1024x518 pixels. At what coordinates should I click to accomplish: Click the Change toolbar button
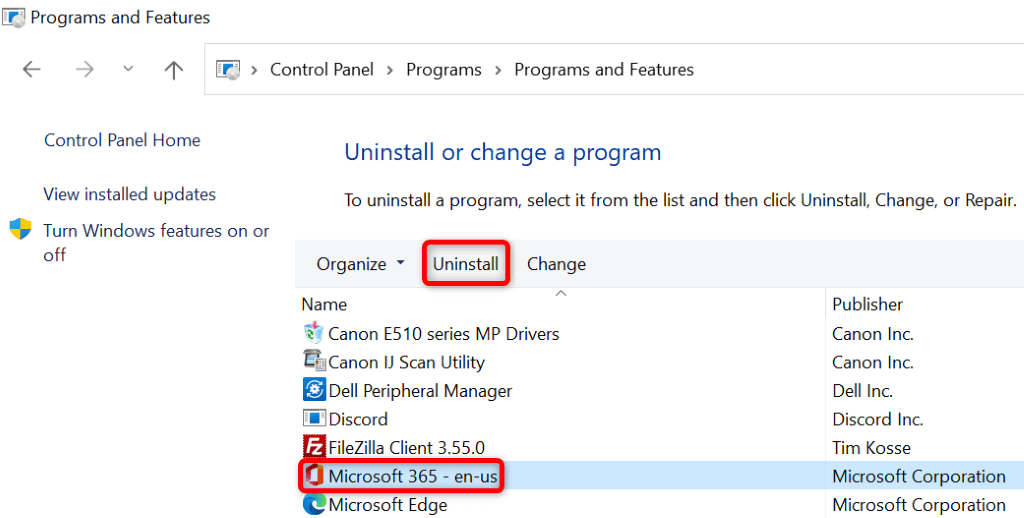click(556, 264)
